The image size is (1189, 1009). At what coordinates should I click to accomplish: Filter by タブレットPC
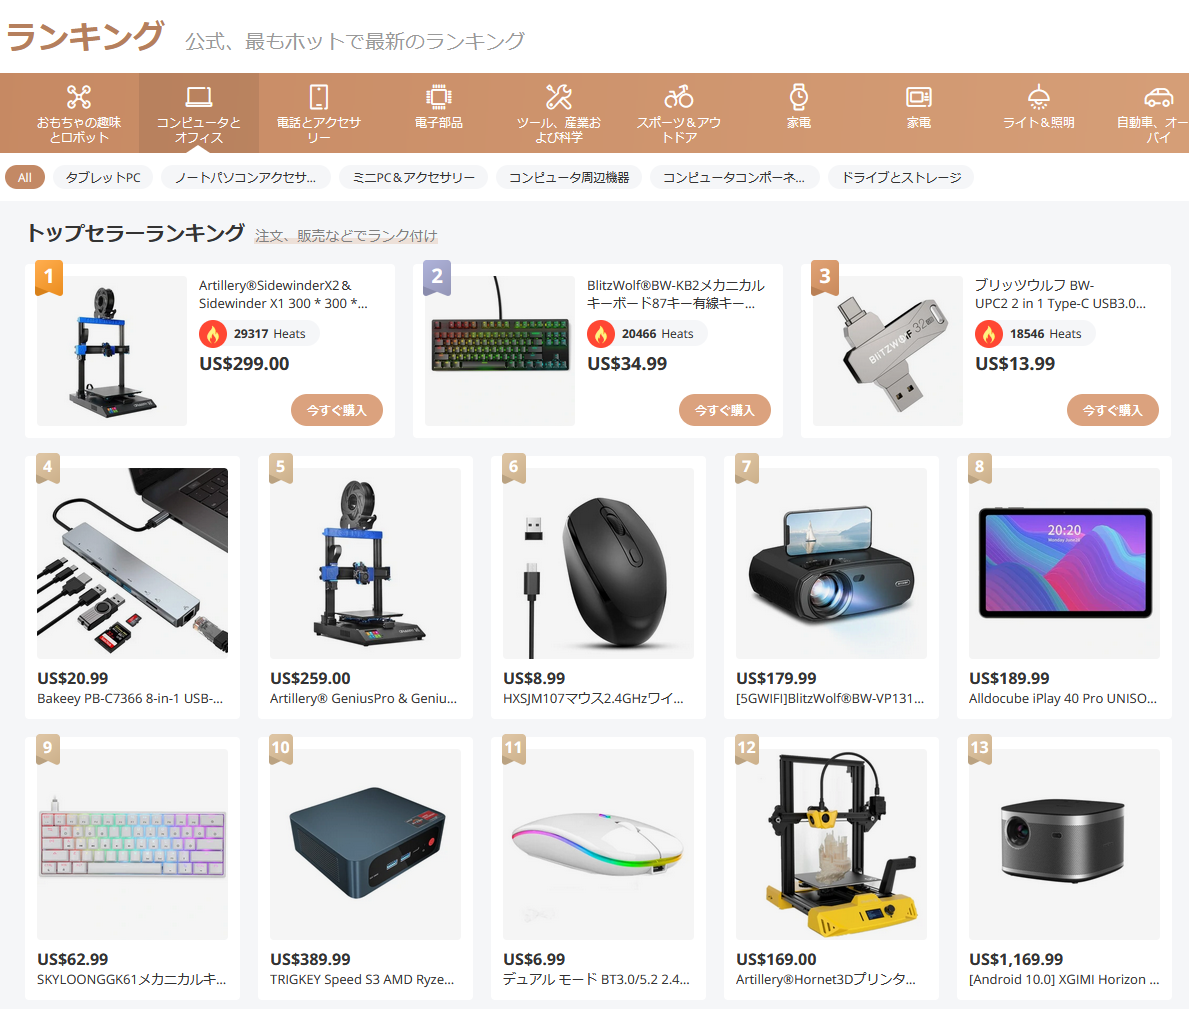[103, 177]
